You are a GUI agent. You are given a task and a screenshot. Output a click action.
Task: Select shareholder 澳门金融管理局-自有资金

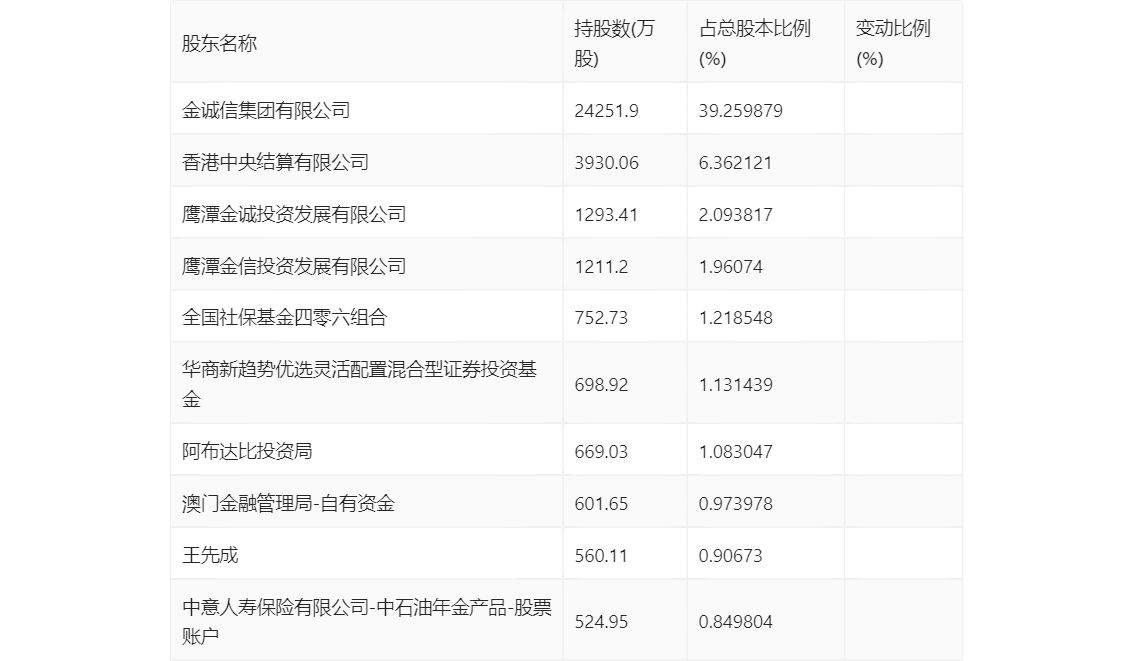click(x=289, y=504)
